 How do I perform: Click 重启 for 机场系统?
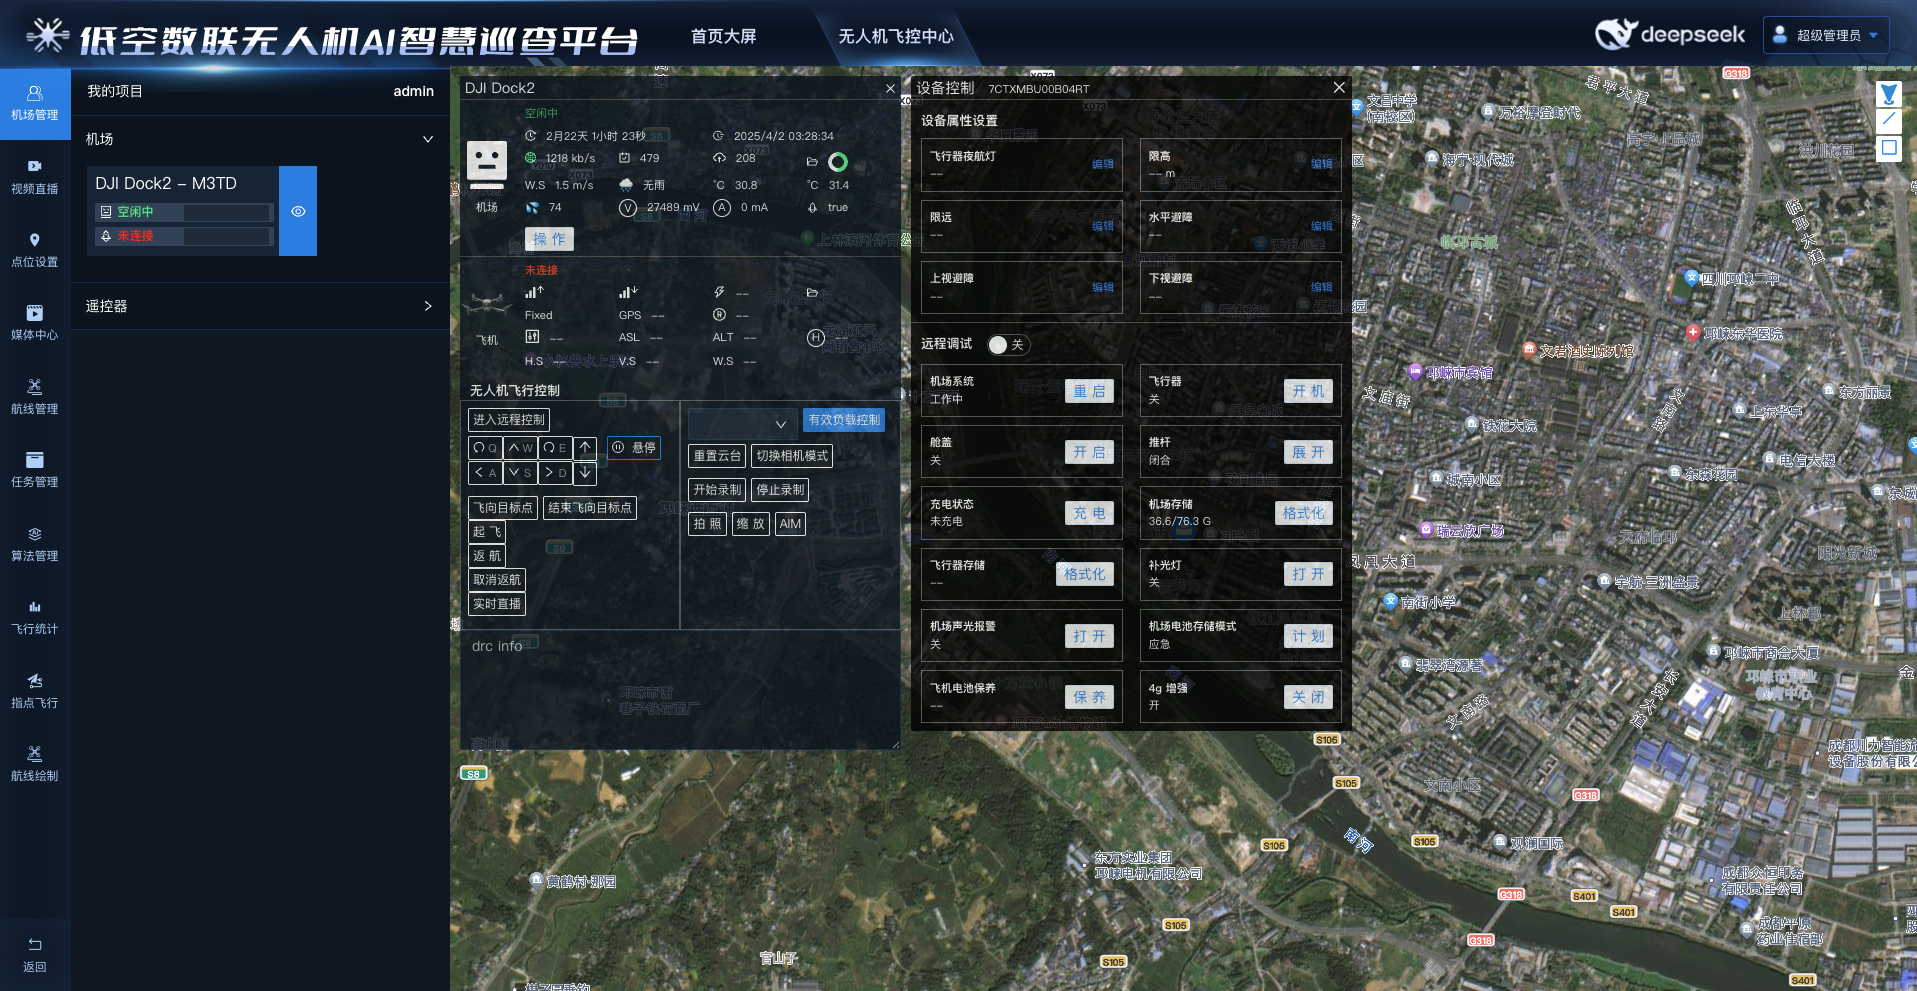tap(1089, 391)
